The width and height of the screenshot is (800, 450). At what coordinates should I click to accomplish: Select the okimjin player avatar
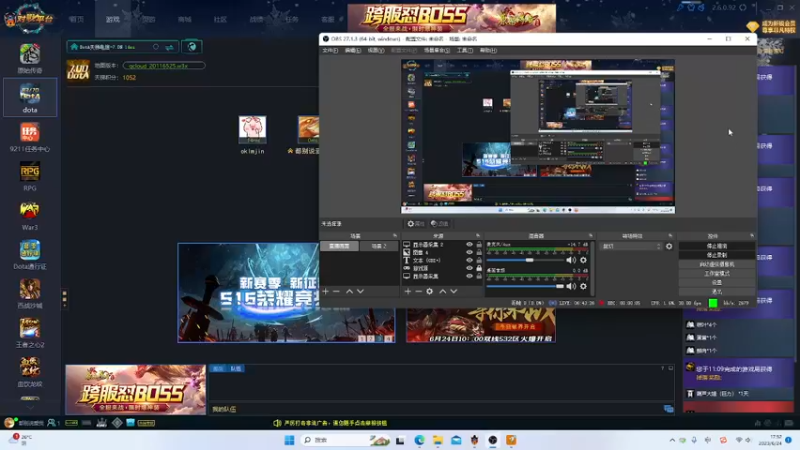(x=252, y=130)
